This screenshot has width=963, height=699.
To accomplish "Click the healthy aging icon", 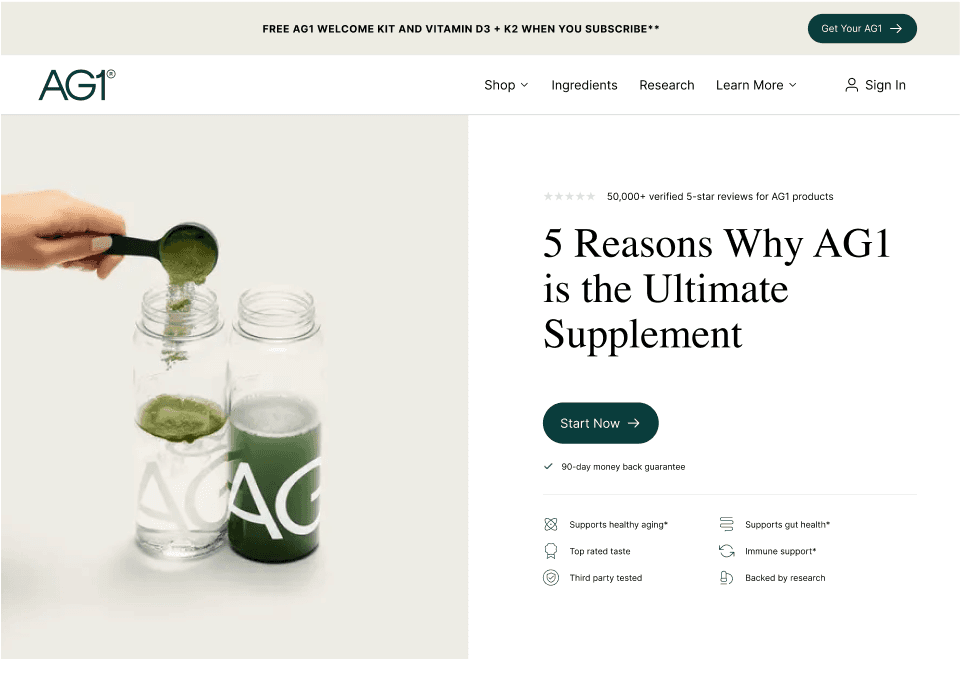I will click(x=551, y=524).
